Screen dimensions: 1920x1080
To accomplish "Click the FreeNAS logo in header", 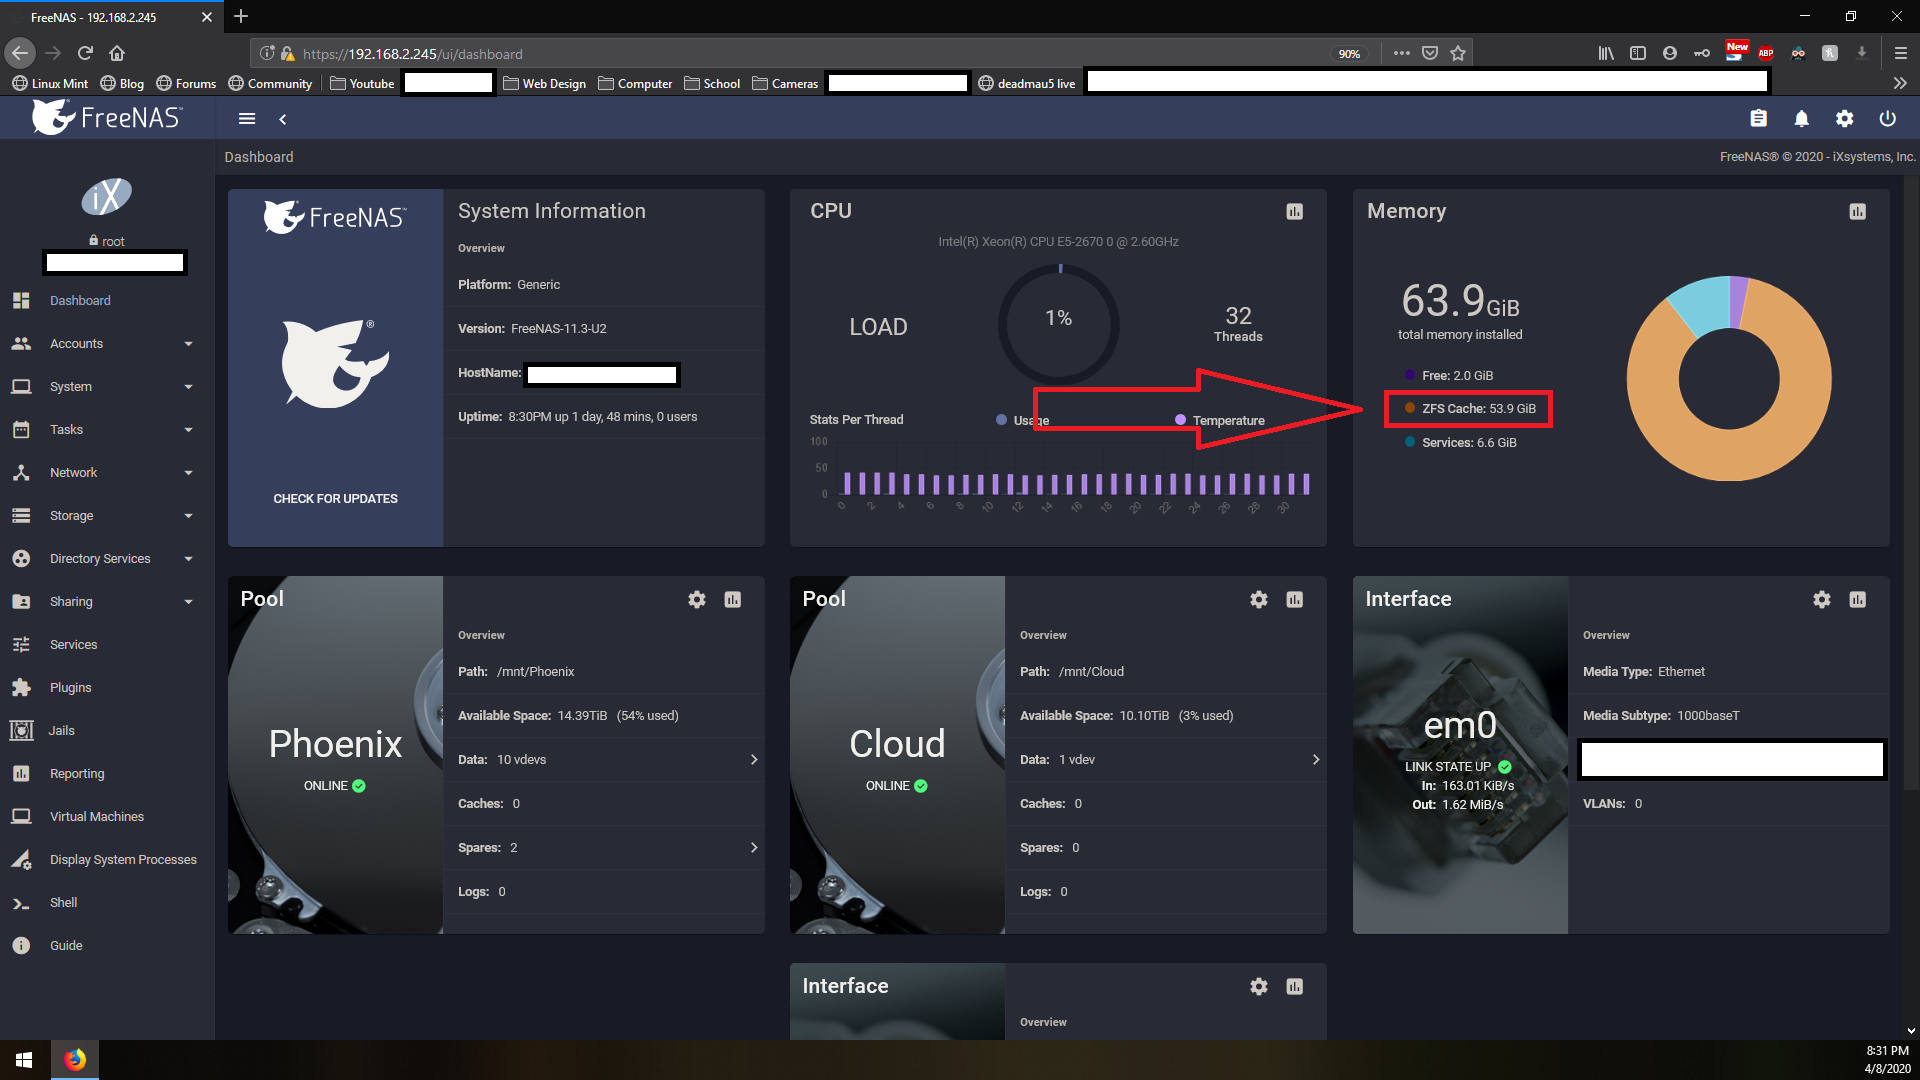I will click(x=107, y=118).
